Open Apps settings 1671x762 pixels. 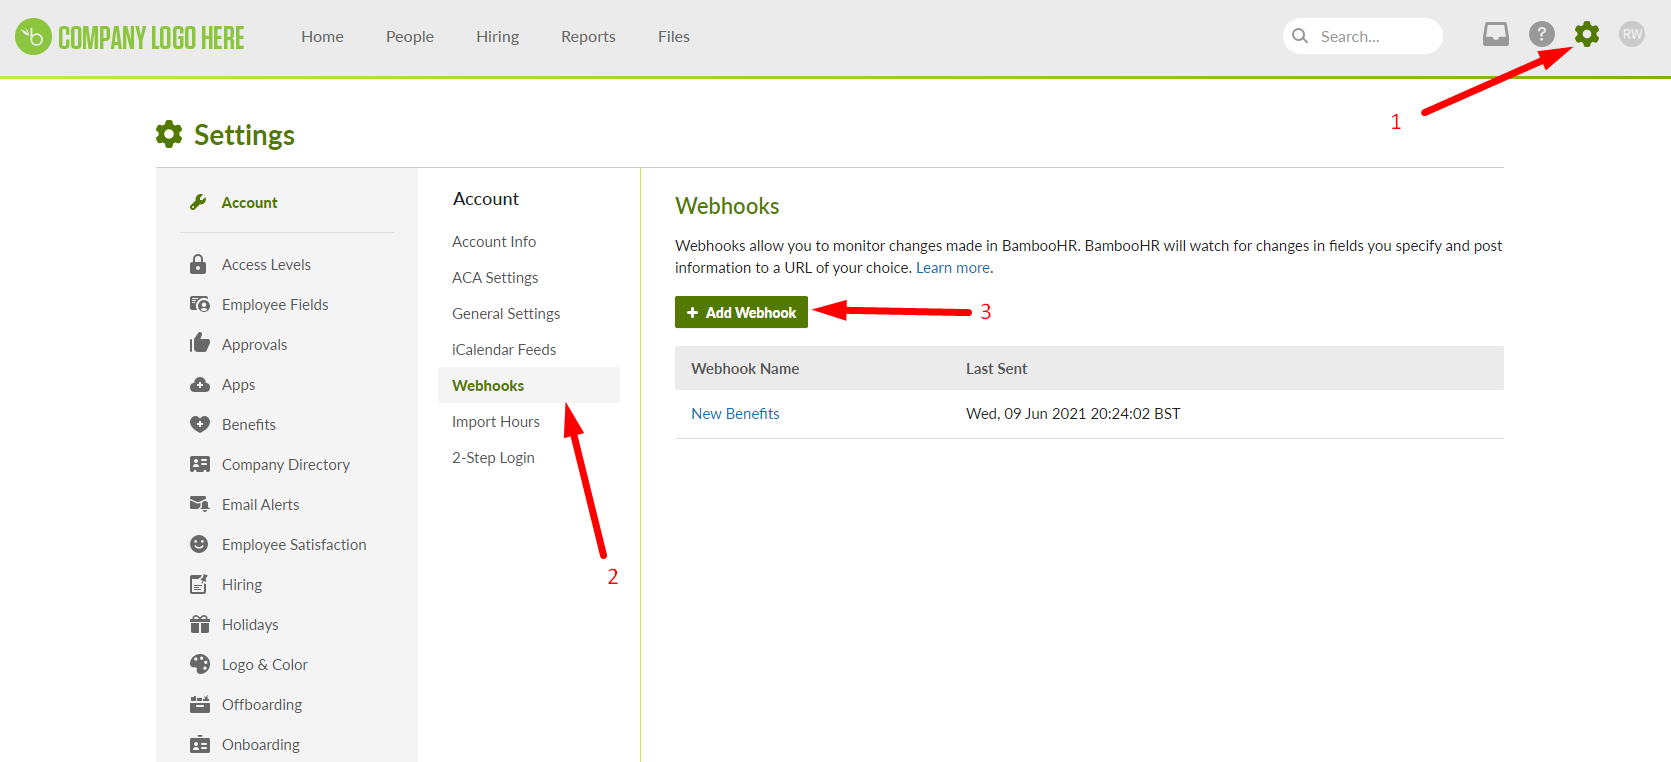pyautogui.click(x=238, y=384)
